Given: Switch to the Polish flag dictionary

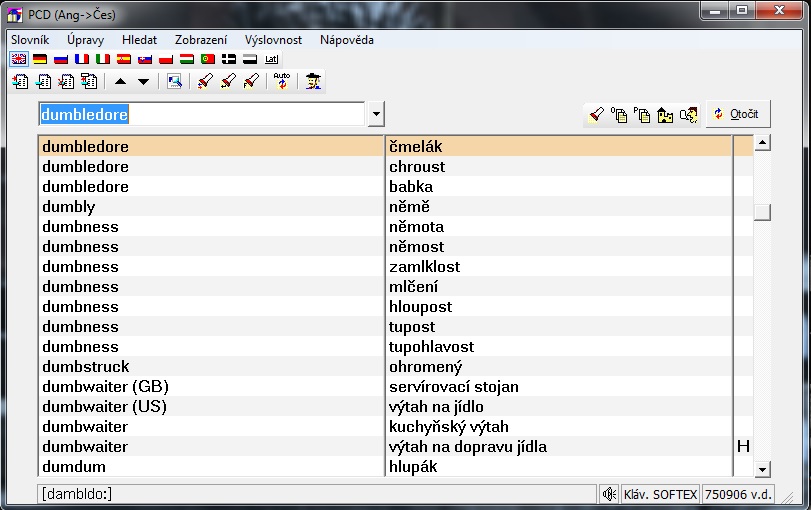Looking at the screenshot, I should point(166,59).
